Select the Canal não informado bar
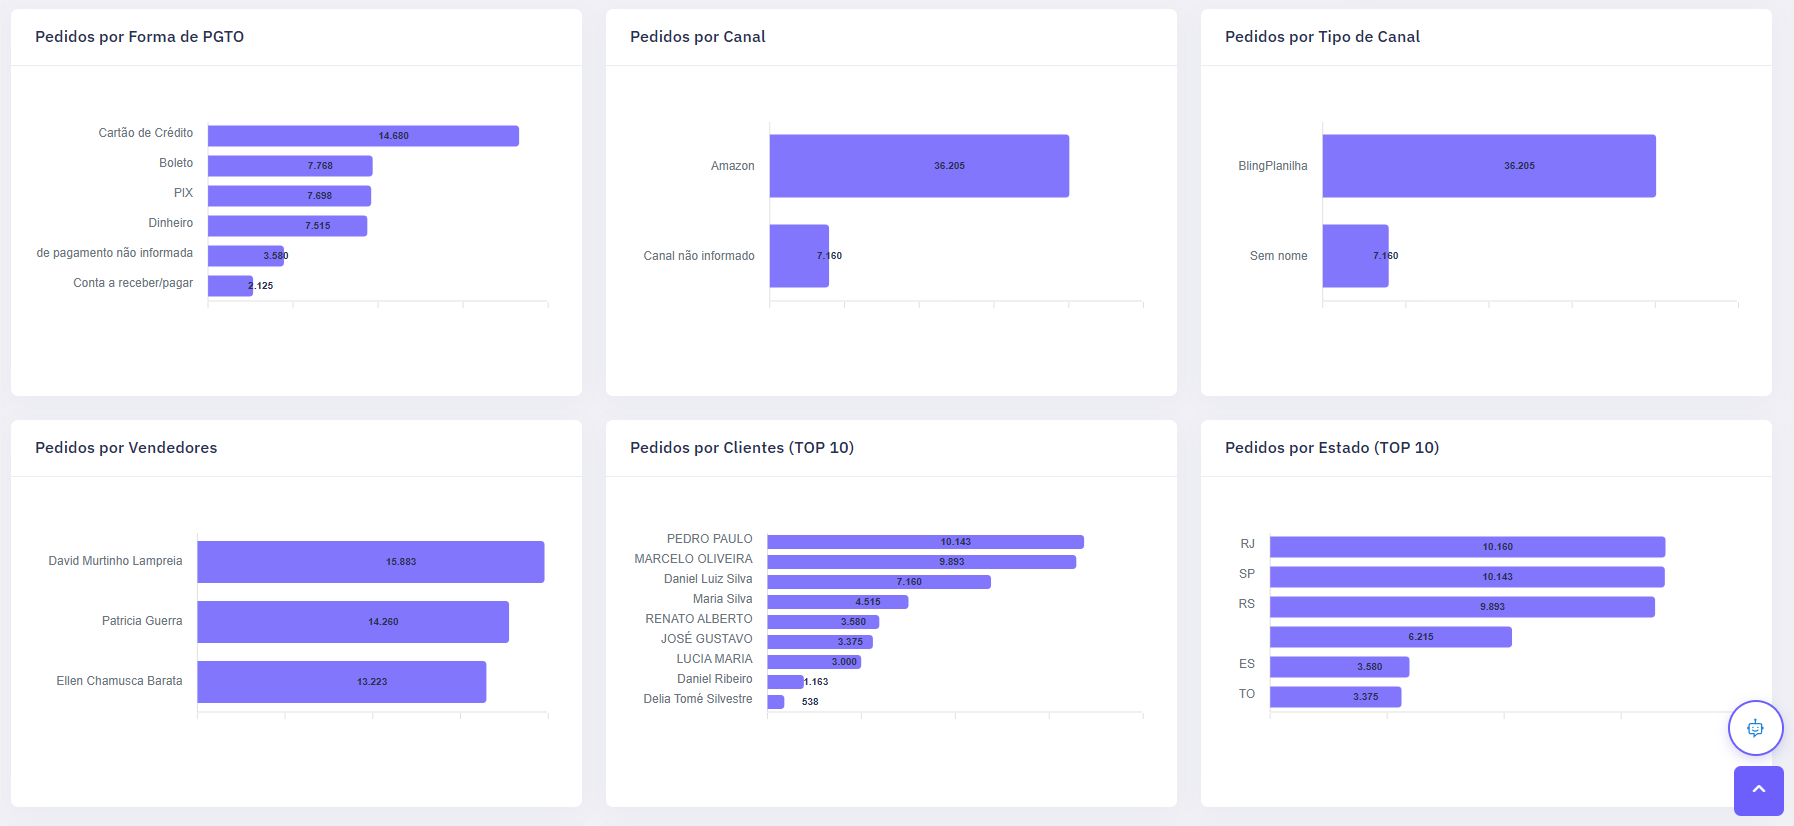 (798, 256)
